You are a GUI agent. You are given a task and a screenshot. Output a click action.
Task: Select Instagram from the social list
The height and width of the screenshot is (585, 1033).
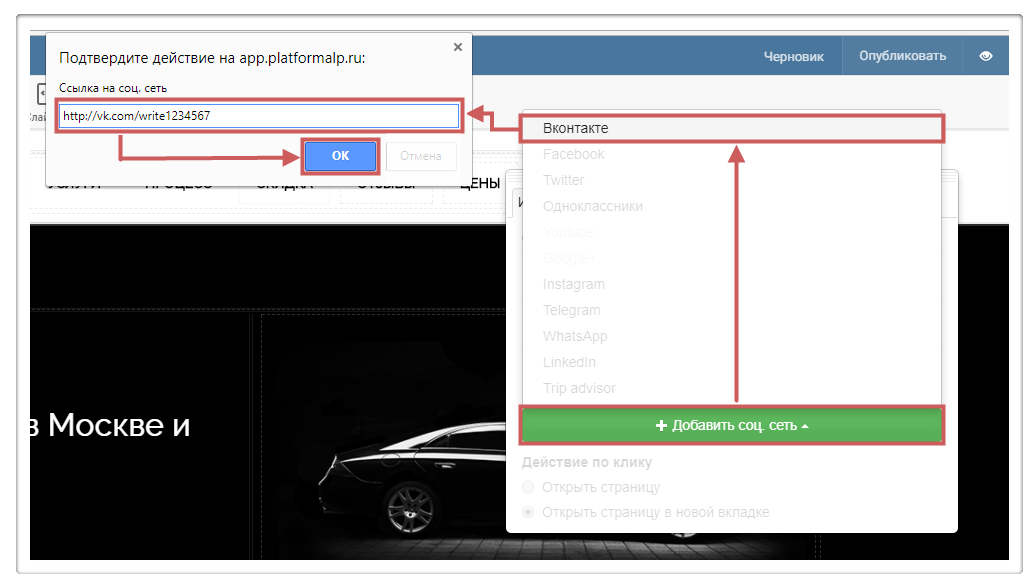coord(574,284)
